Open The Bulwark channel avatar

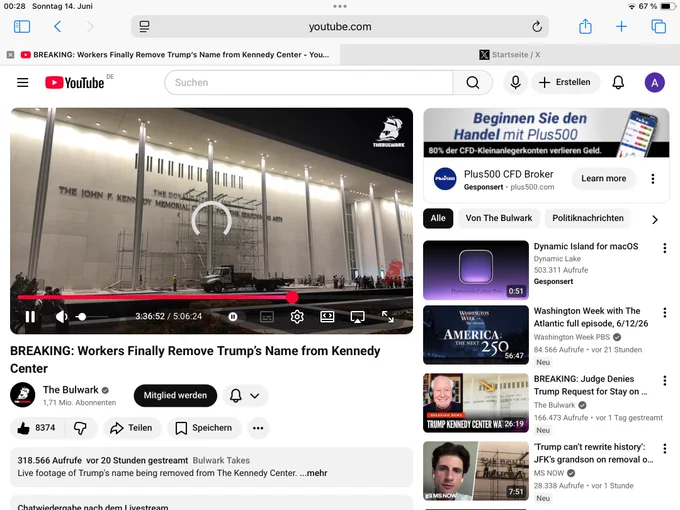[23, 395]
